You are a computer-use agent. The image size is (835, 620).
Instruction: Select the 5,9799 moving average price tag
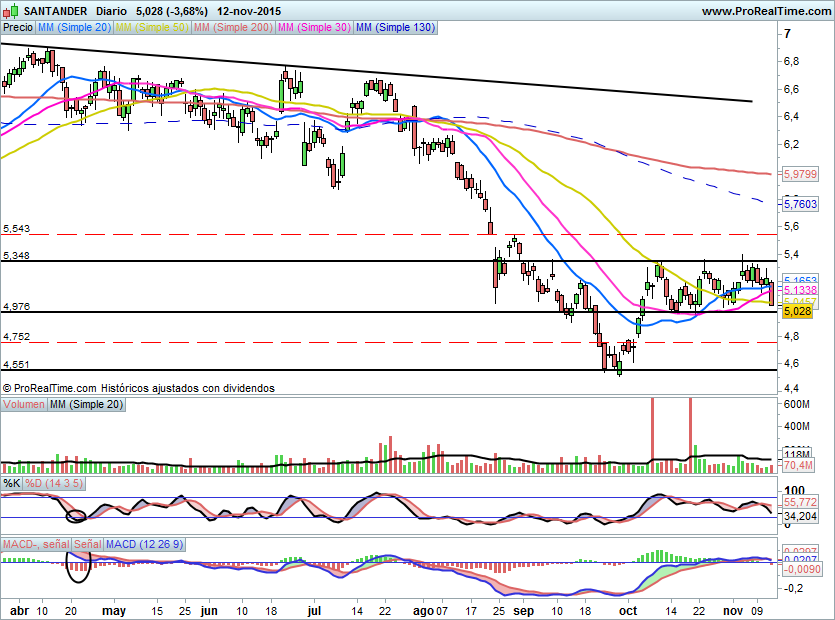click(x=800, y=174)
